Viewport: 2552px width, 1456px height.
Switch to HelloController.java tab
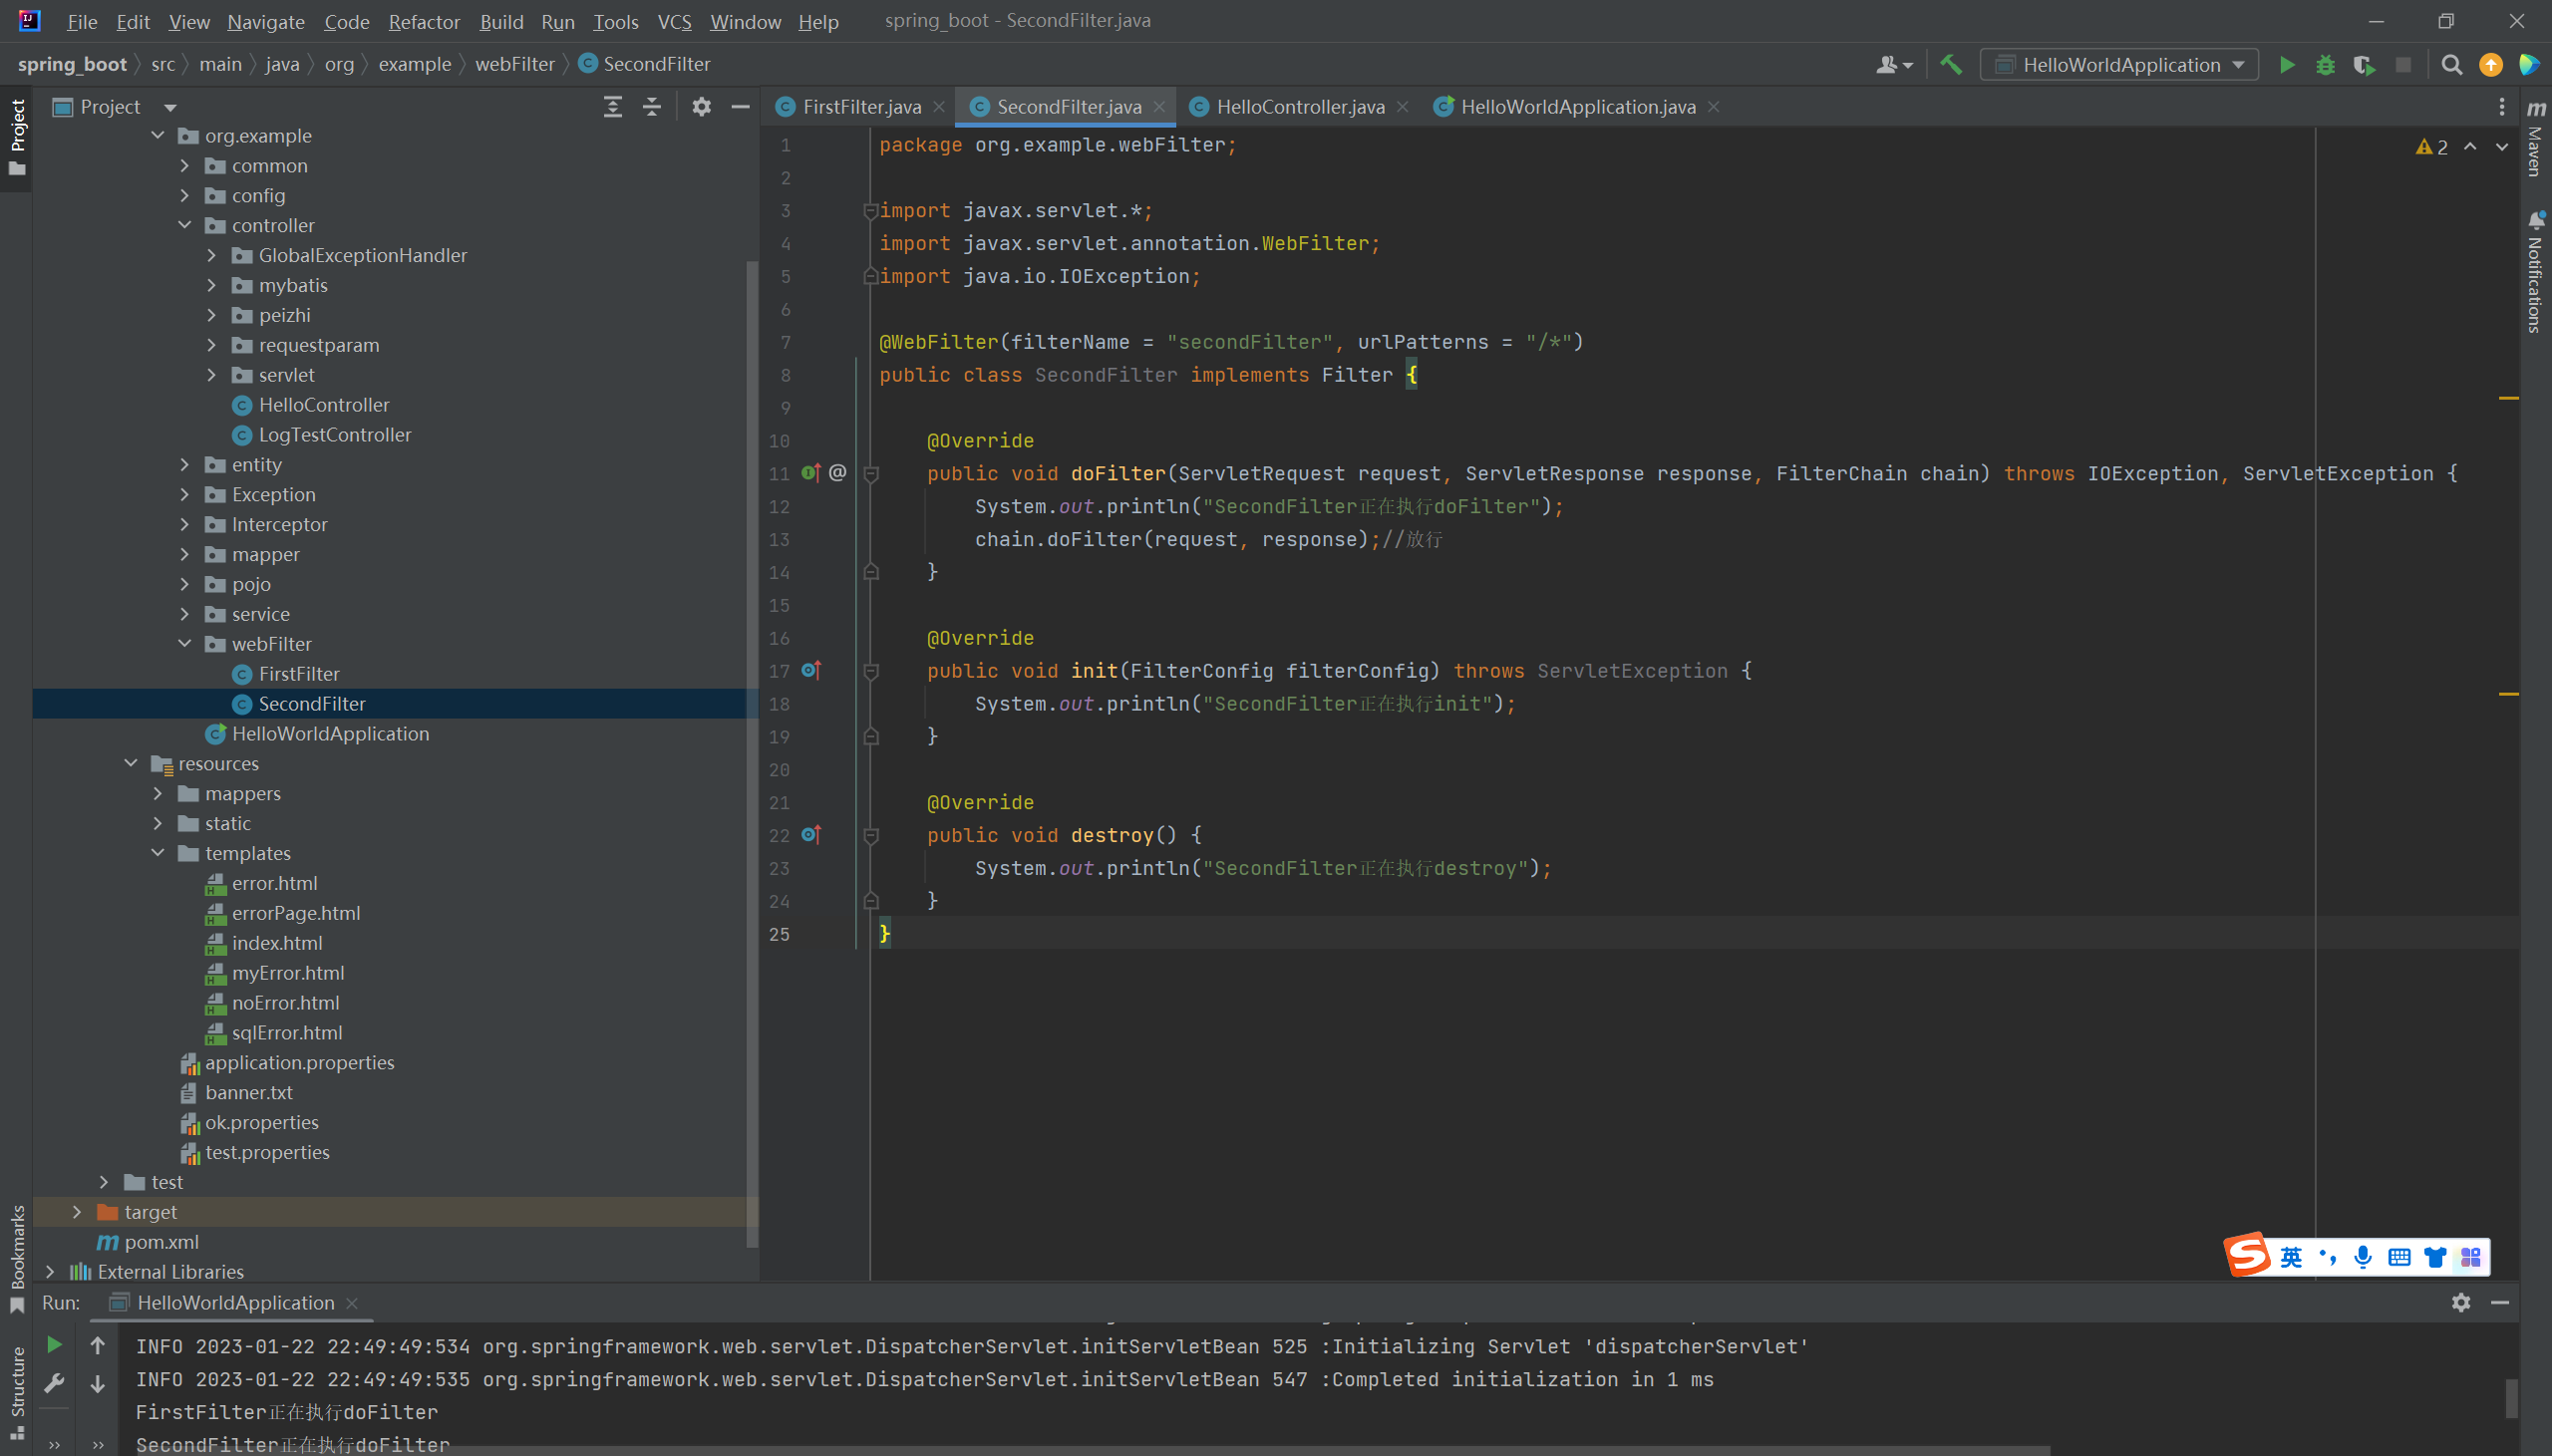coord(1299,107)
